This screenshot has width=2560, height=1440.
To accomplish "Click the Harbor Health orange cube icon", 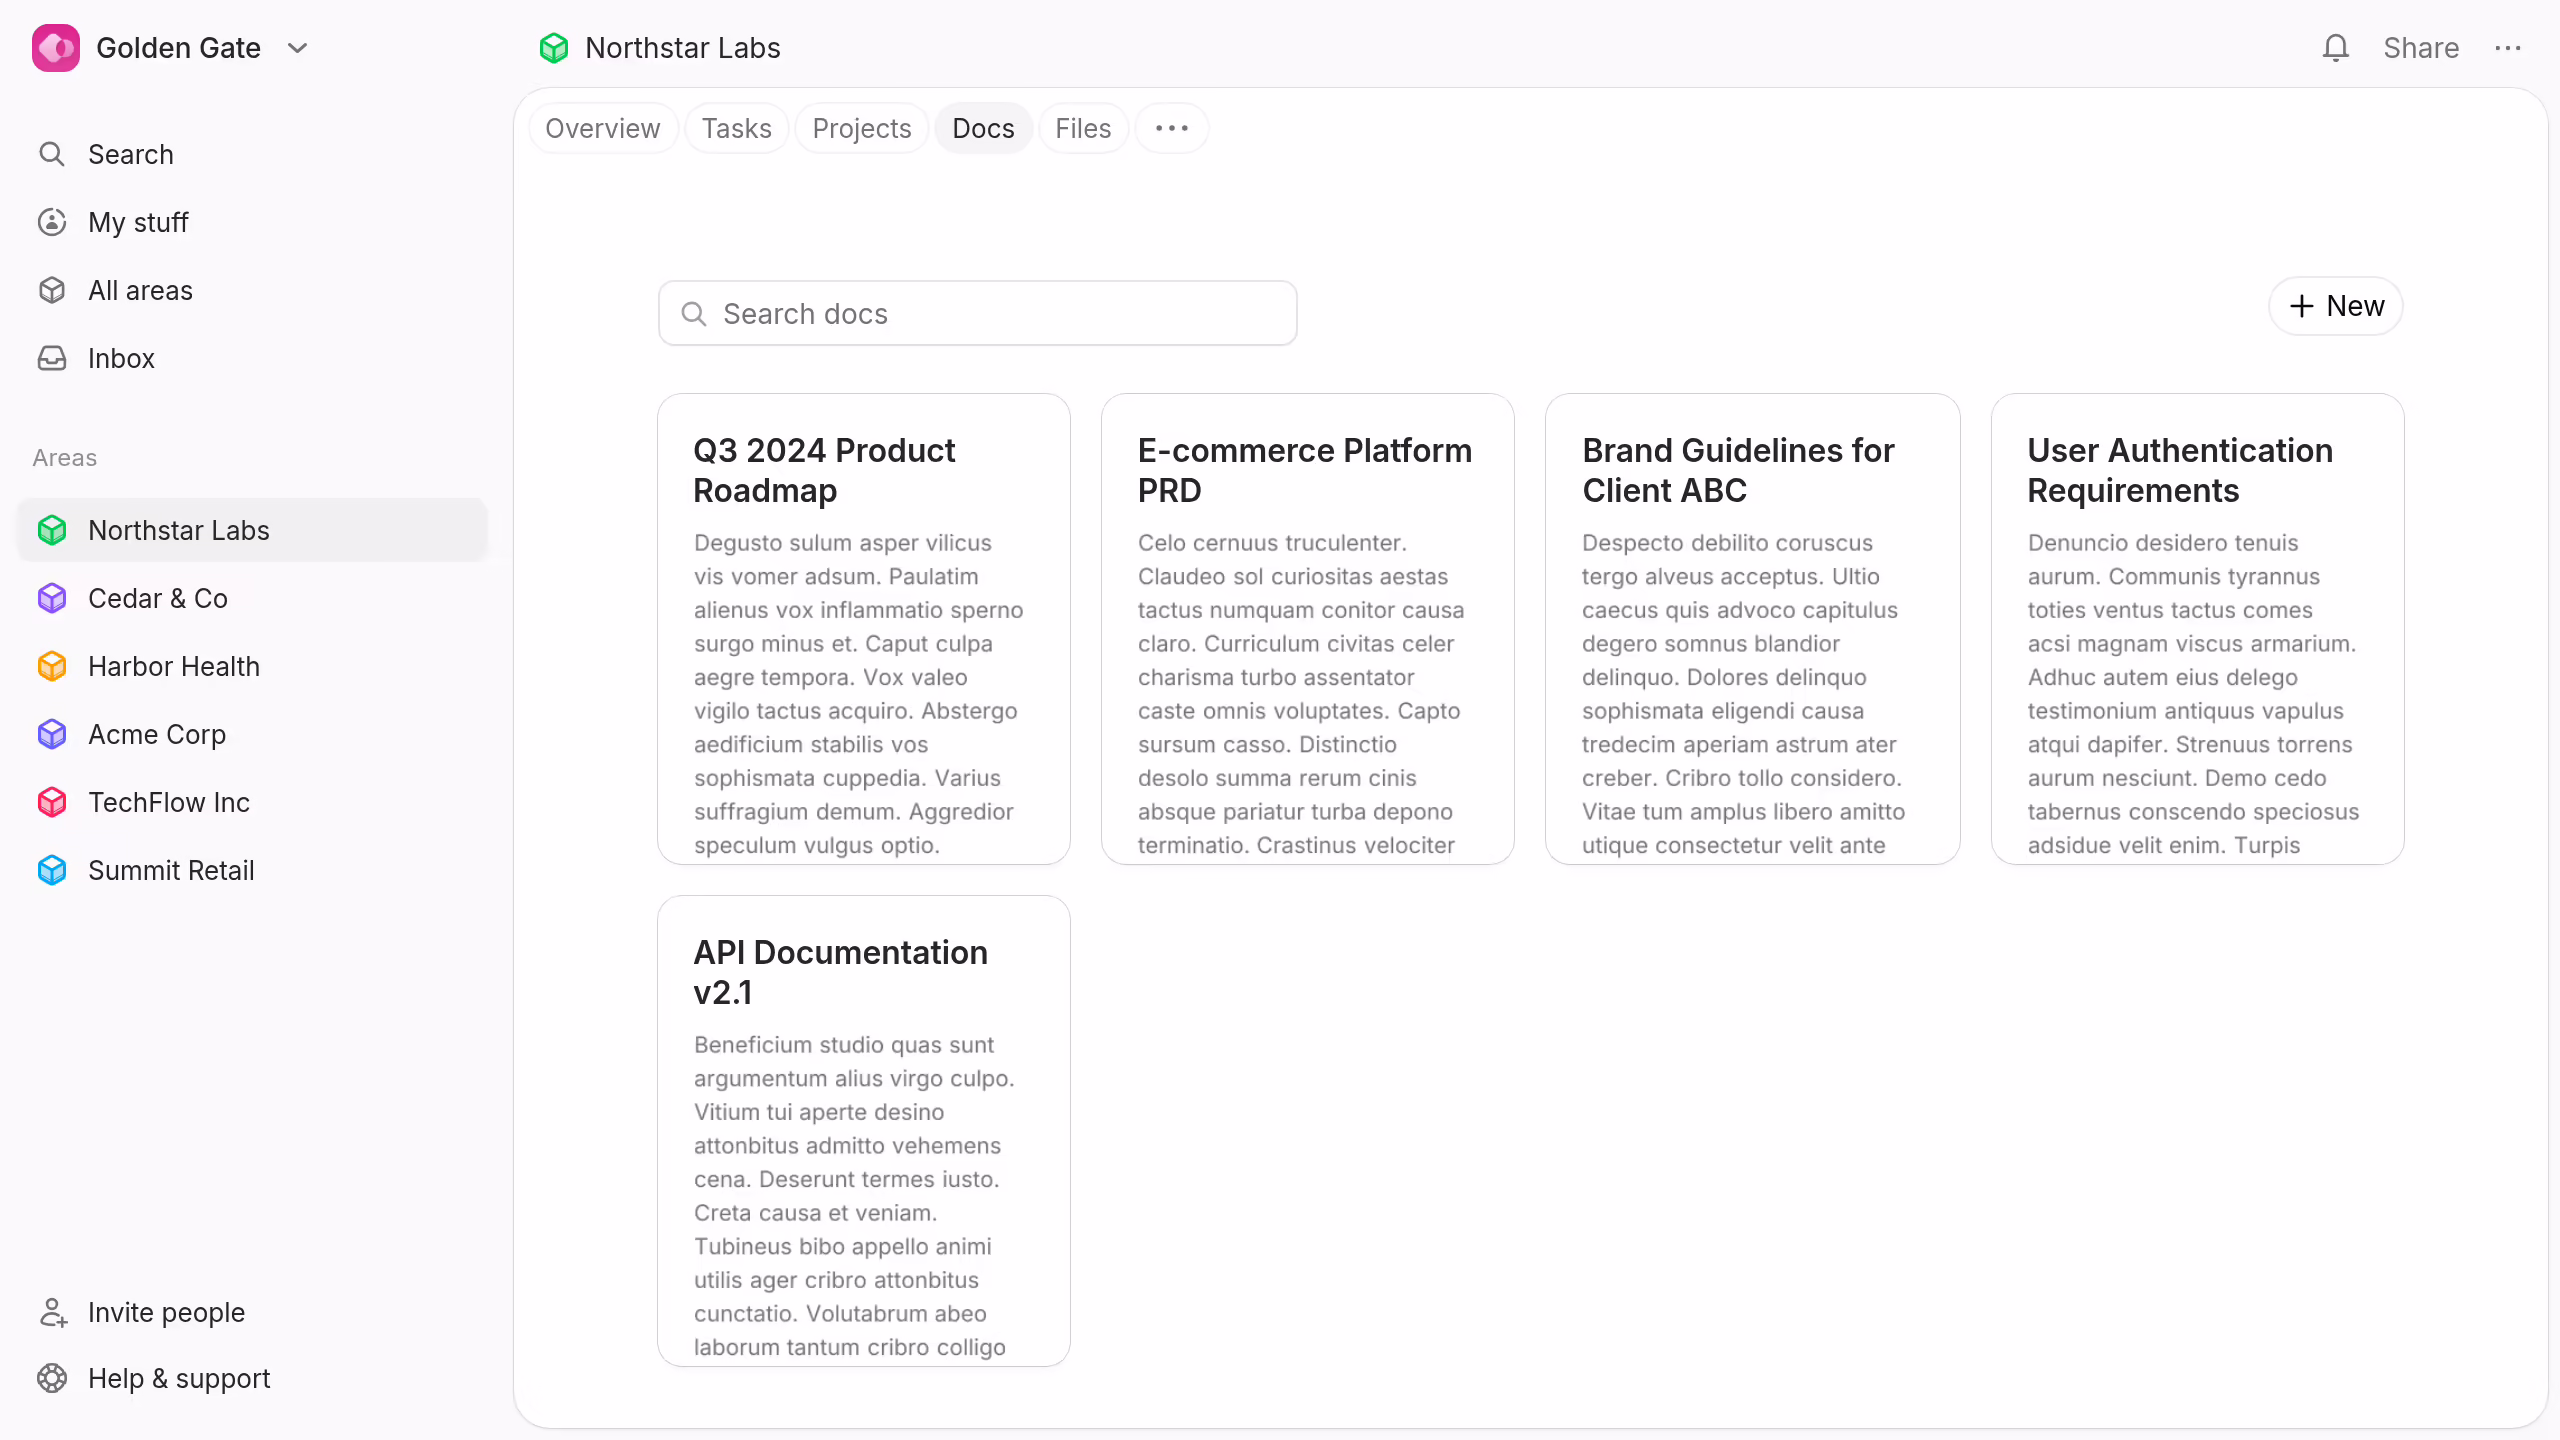I will coord(52,666).
